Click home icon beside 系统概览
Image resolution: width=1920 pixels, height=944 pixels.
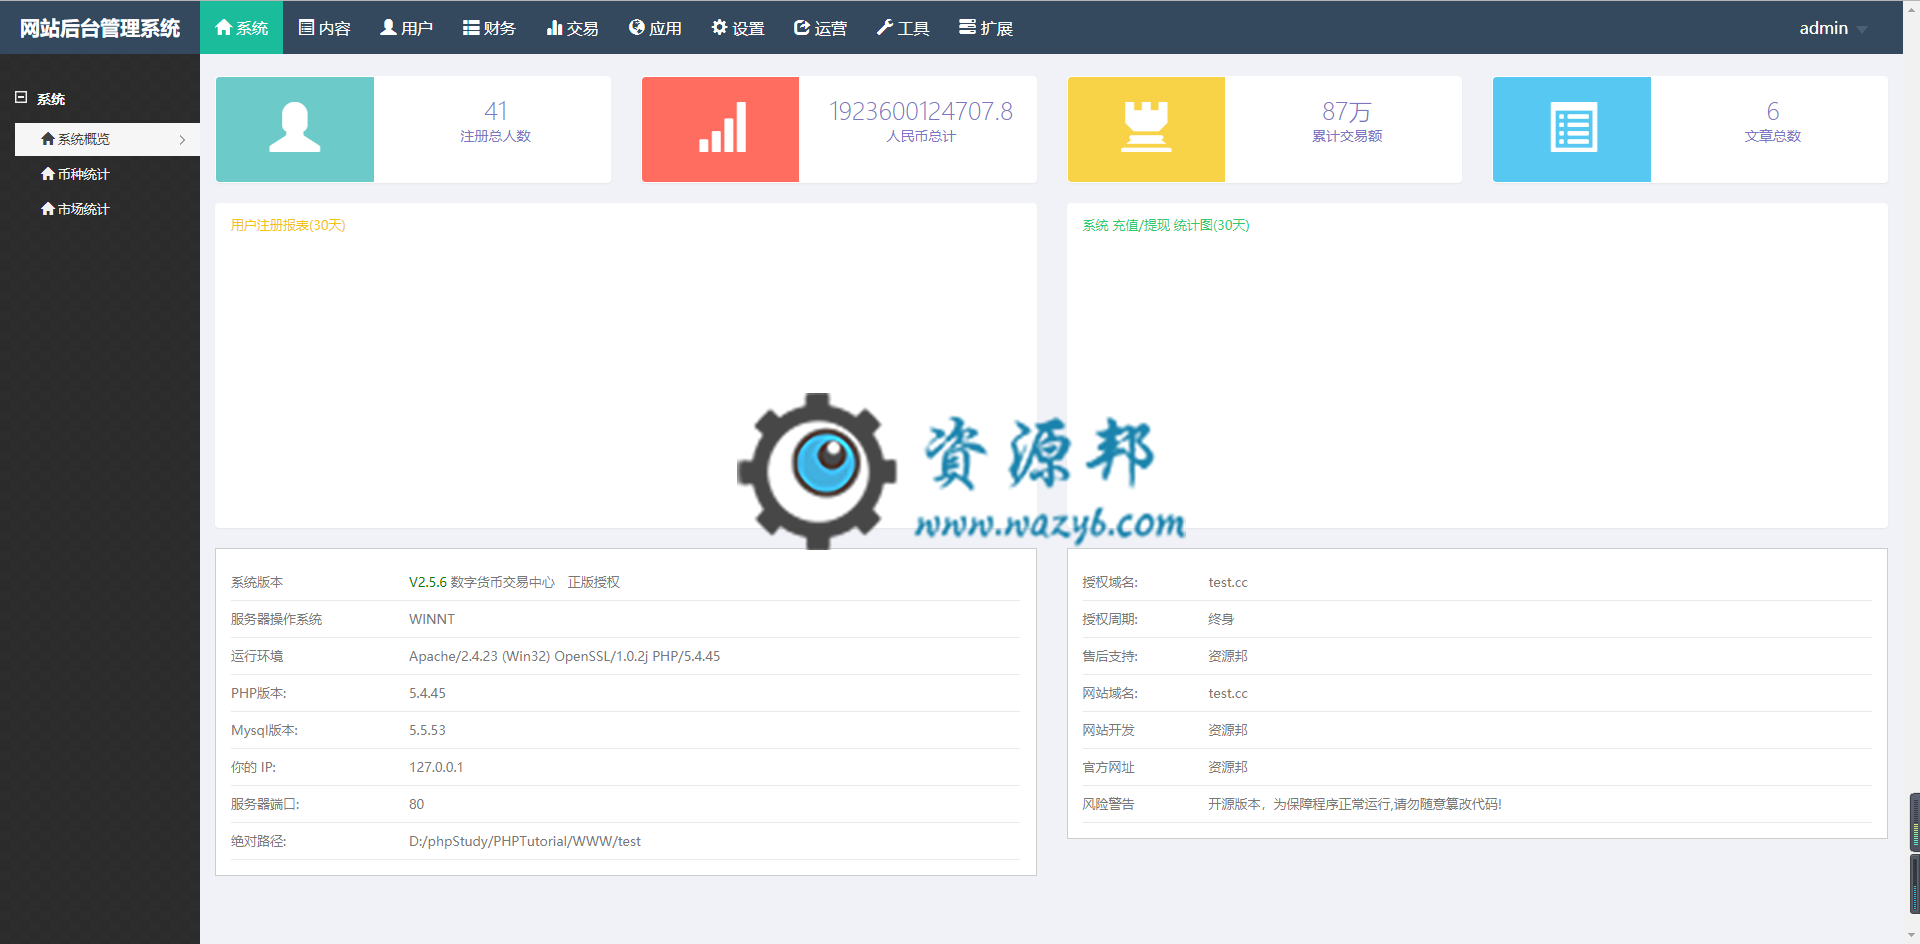click(x=48, y=139)
